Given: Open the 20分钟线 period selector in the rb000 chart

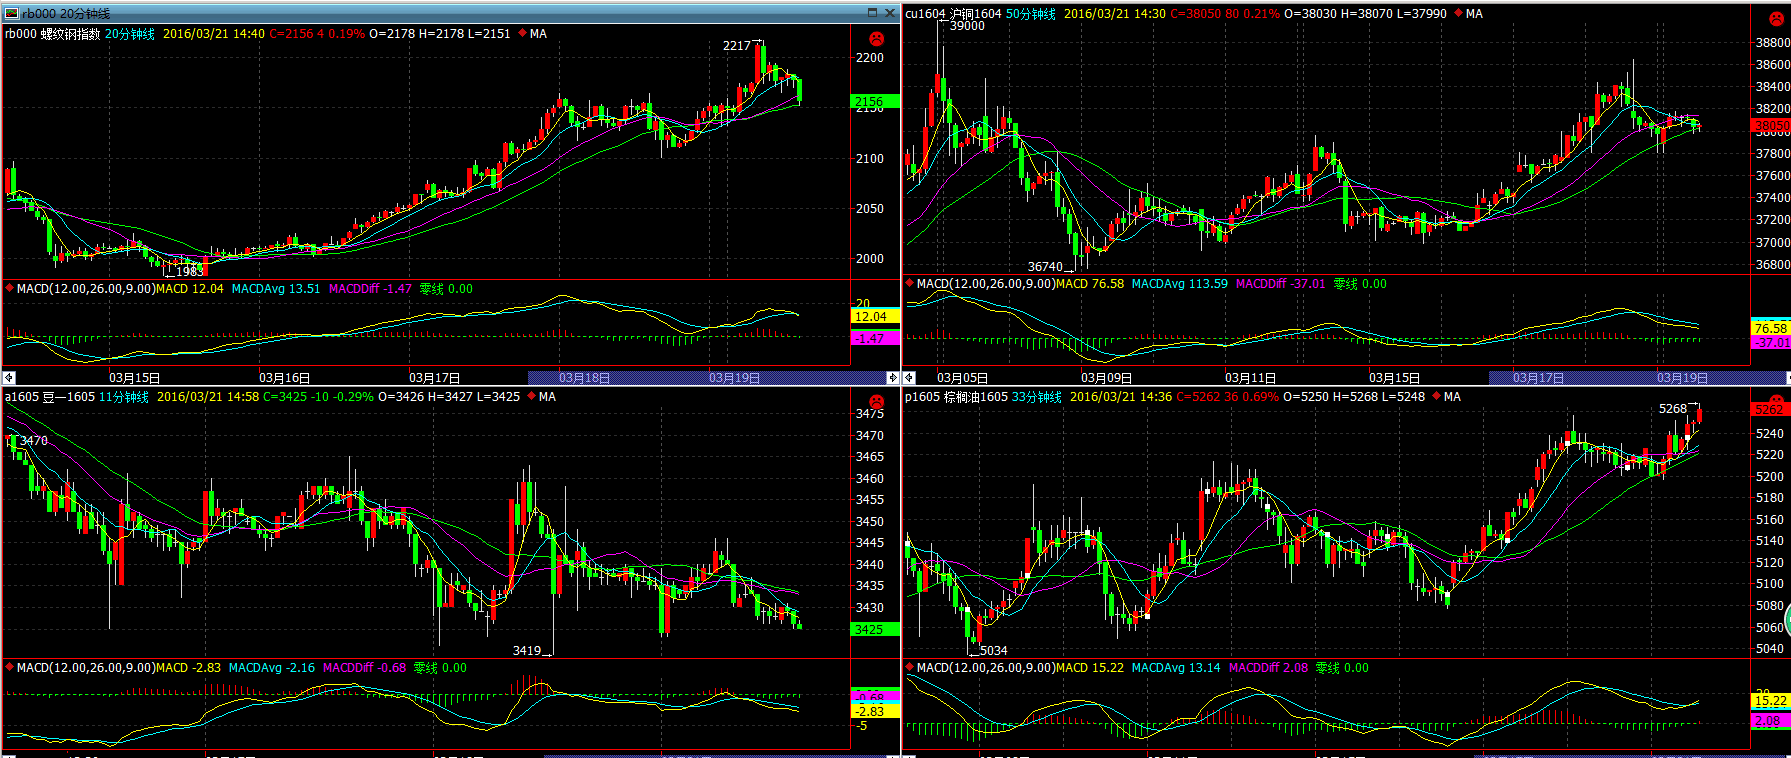Looking at the screenshot, I should (130, 34).
